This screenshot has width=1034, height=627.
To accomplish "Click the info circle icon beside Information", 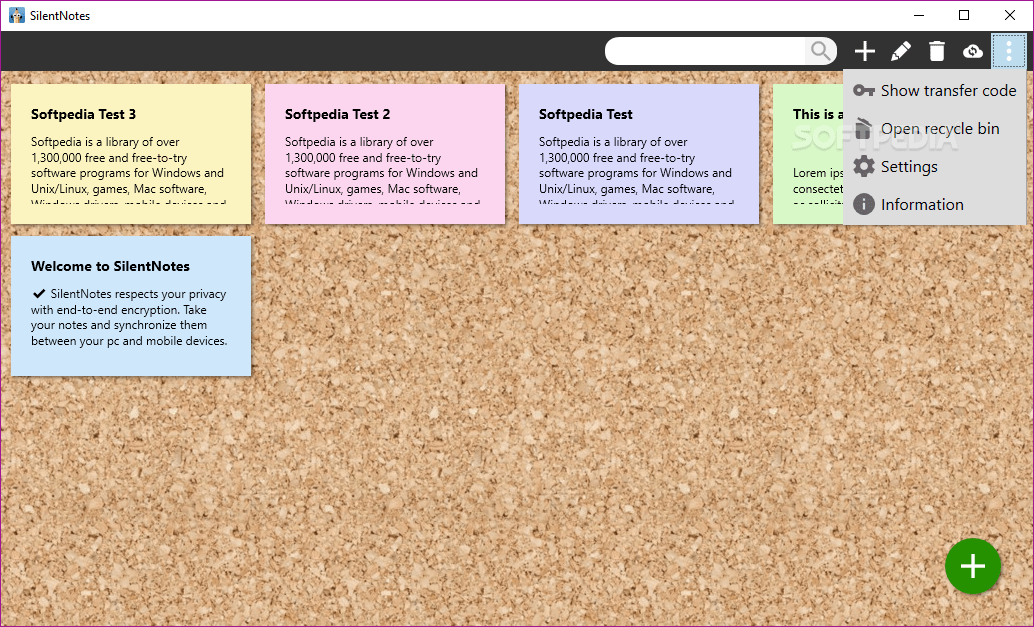I will pos(864,204).
